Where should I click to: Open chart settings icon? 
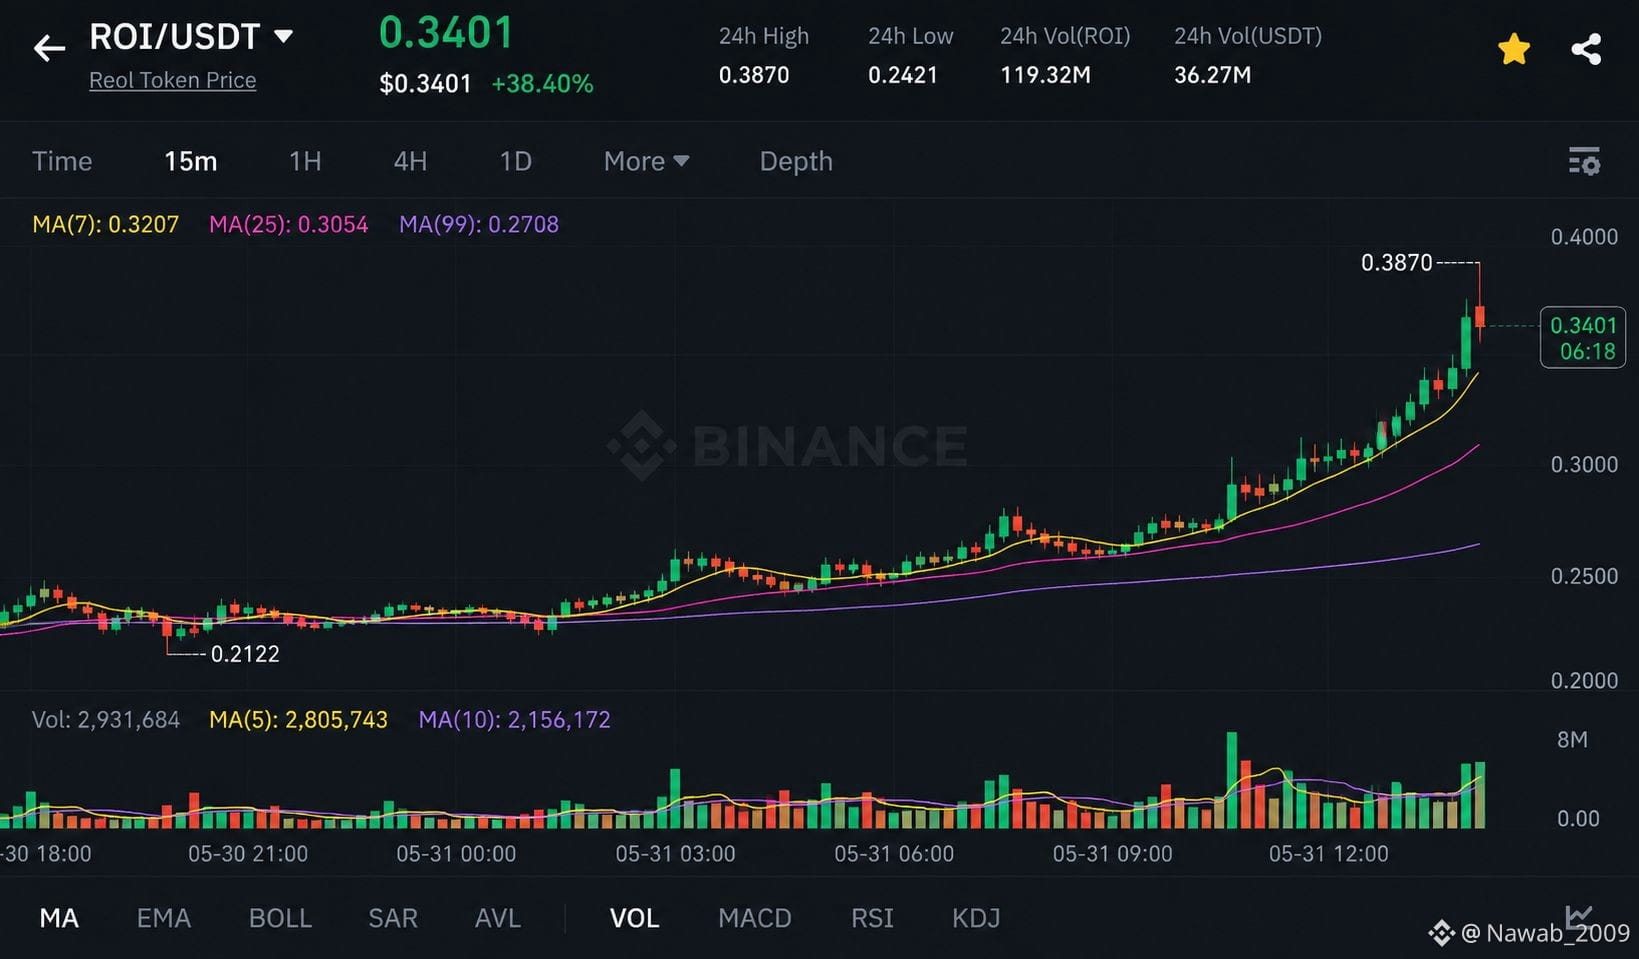tap(1584, 161)
